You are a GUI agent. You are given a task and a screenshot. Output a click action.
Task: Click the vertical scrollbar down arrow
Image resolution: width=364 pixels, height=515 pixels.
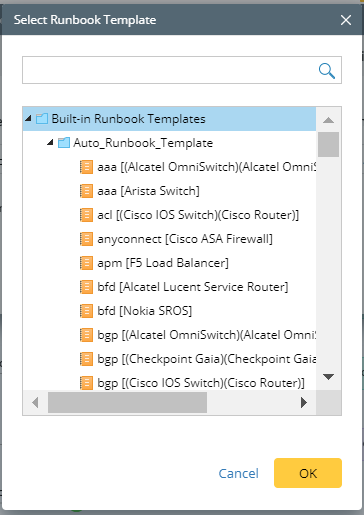coord(328,377)
